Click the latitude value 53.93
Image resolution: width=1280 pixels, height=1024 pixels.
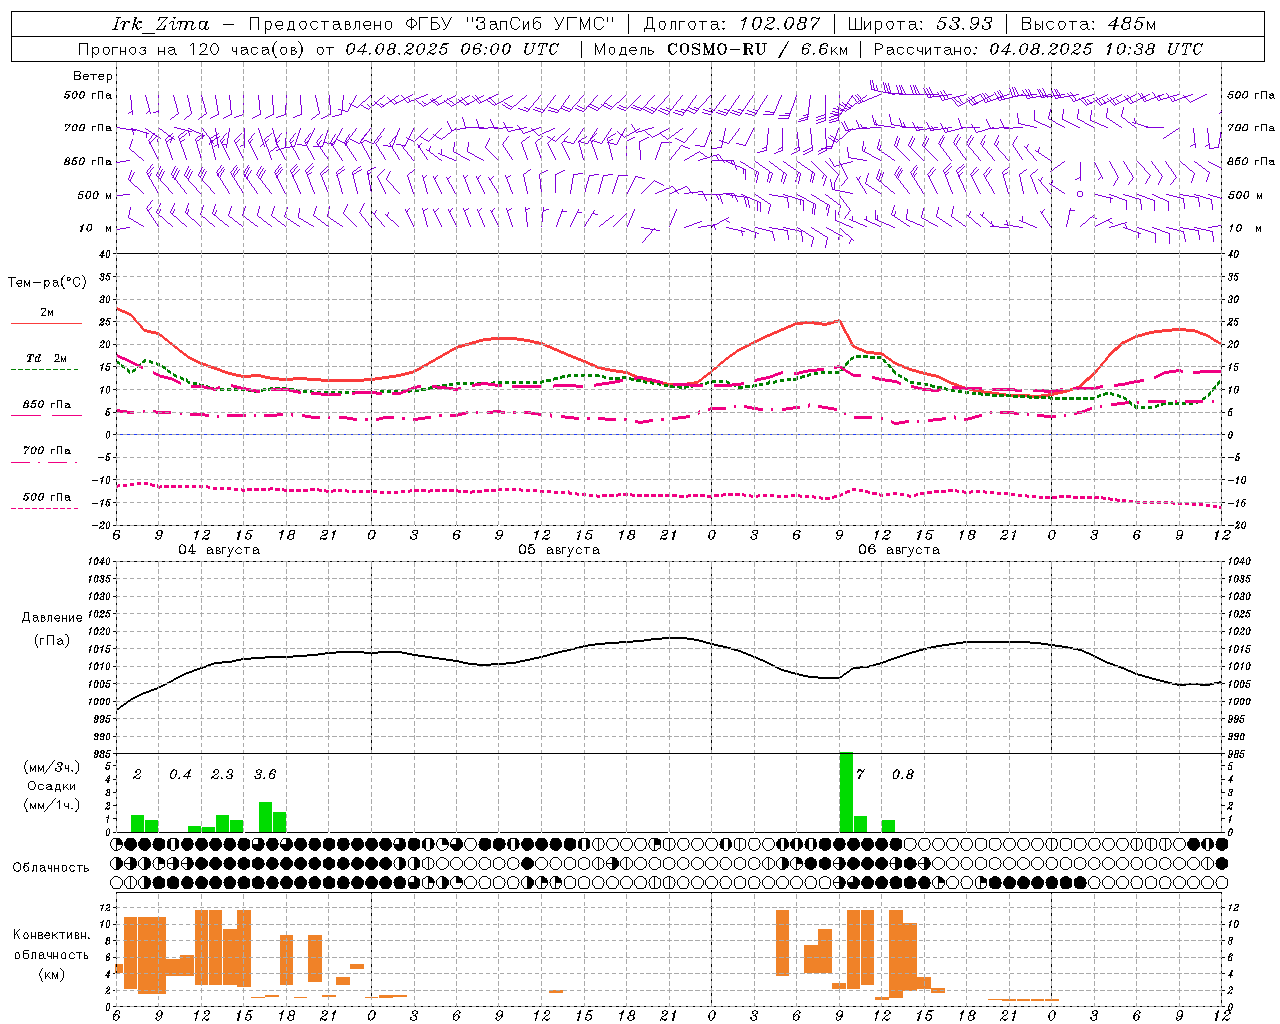pos(964,24)
